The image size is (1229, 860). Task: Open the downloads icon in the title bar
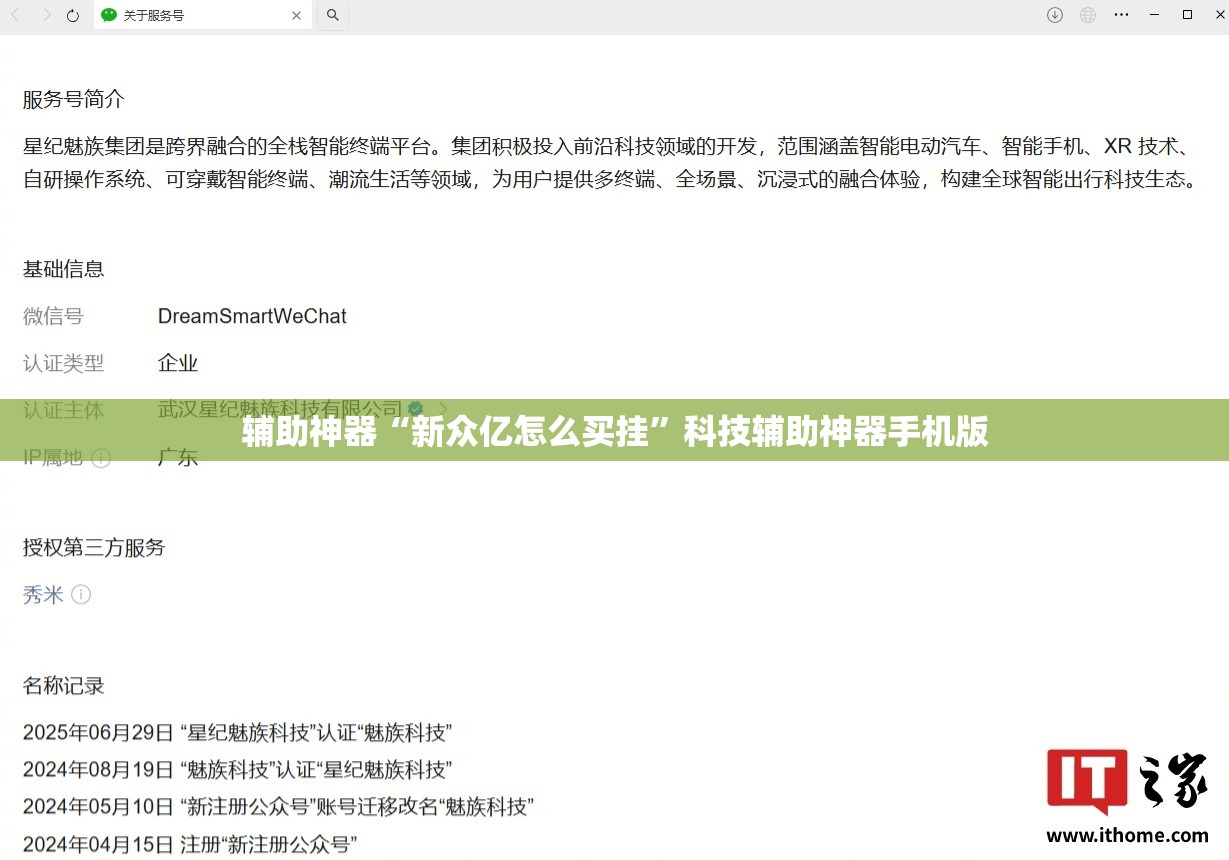(x=1054, y=15)
